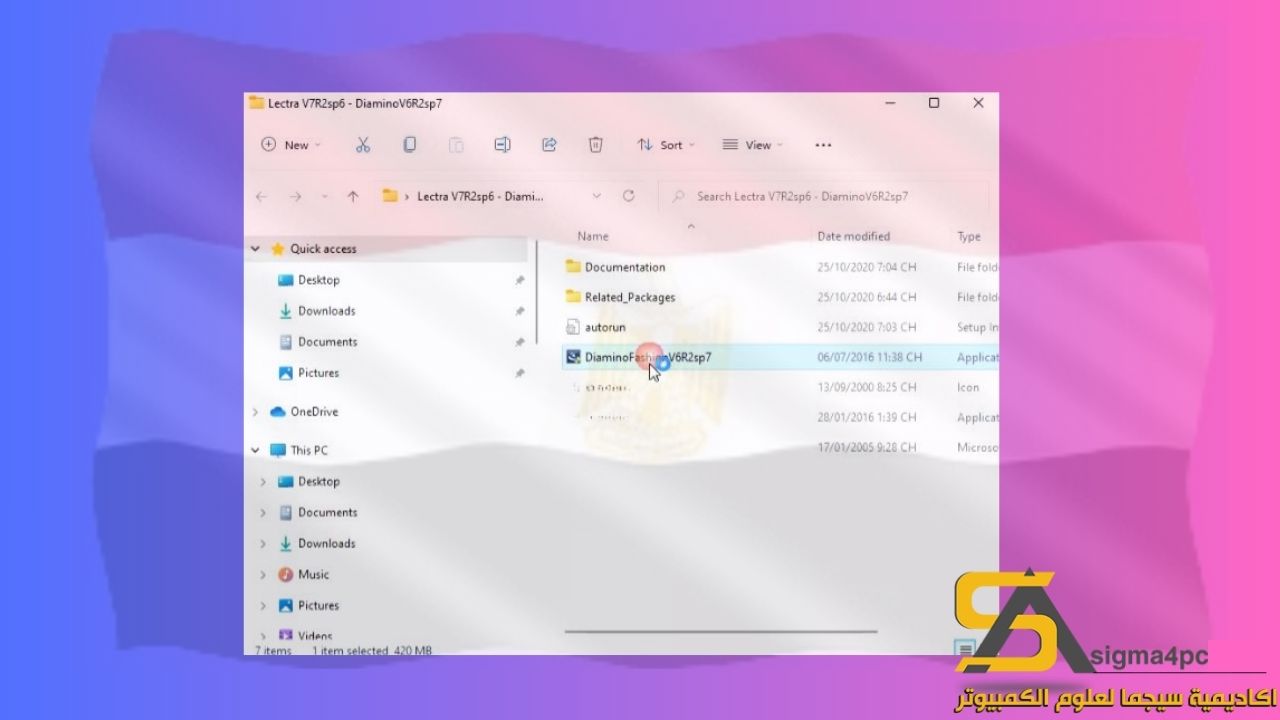1280x720 pixels.
Task: Click the date 13/09/2000 8:25 CH
Action: pos(866,387)
